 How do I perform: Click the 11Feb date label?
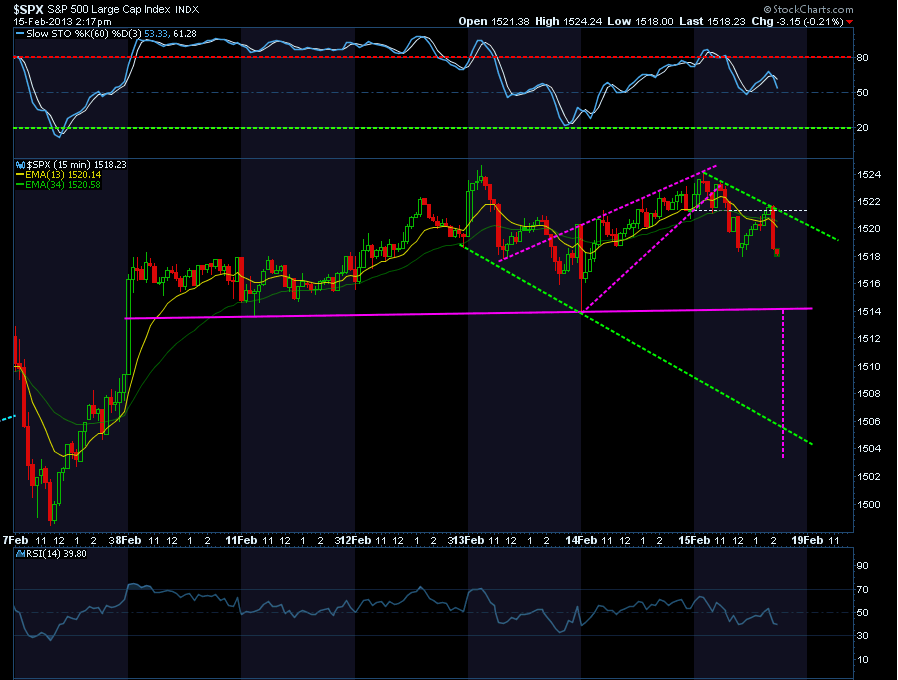(241, 540)
